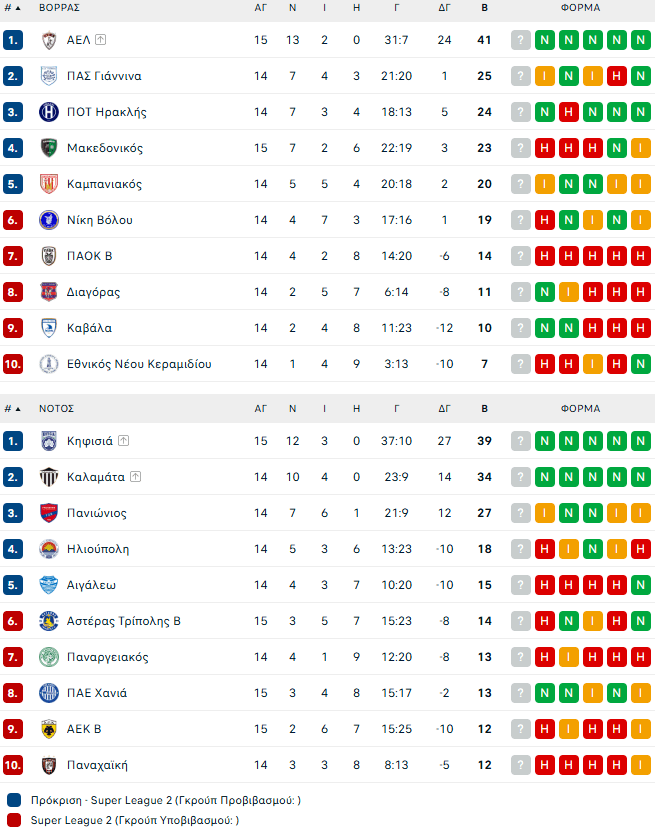The image size is (655, 838).
Task: Click the ΠΟΤ Ηρακλής team logo
Action: (x=48, y=112)
